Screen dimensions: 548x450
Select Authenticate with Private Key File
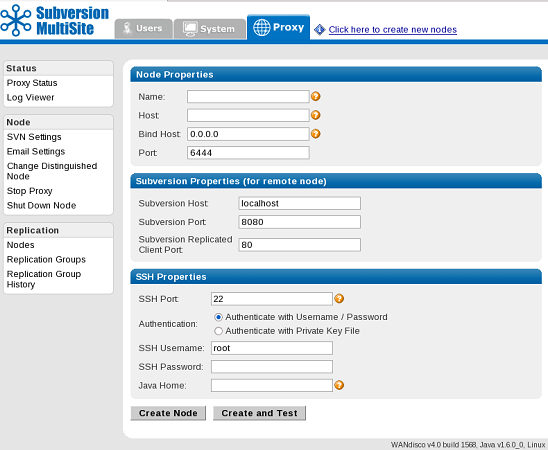(x=218, y=331)
